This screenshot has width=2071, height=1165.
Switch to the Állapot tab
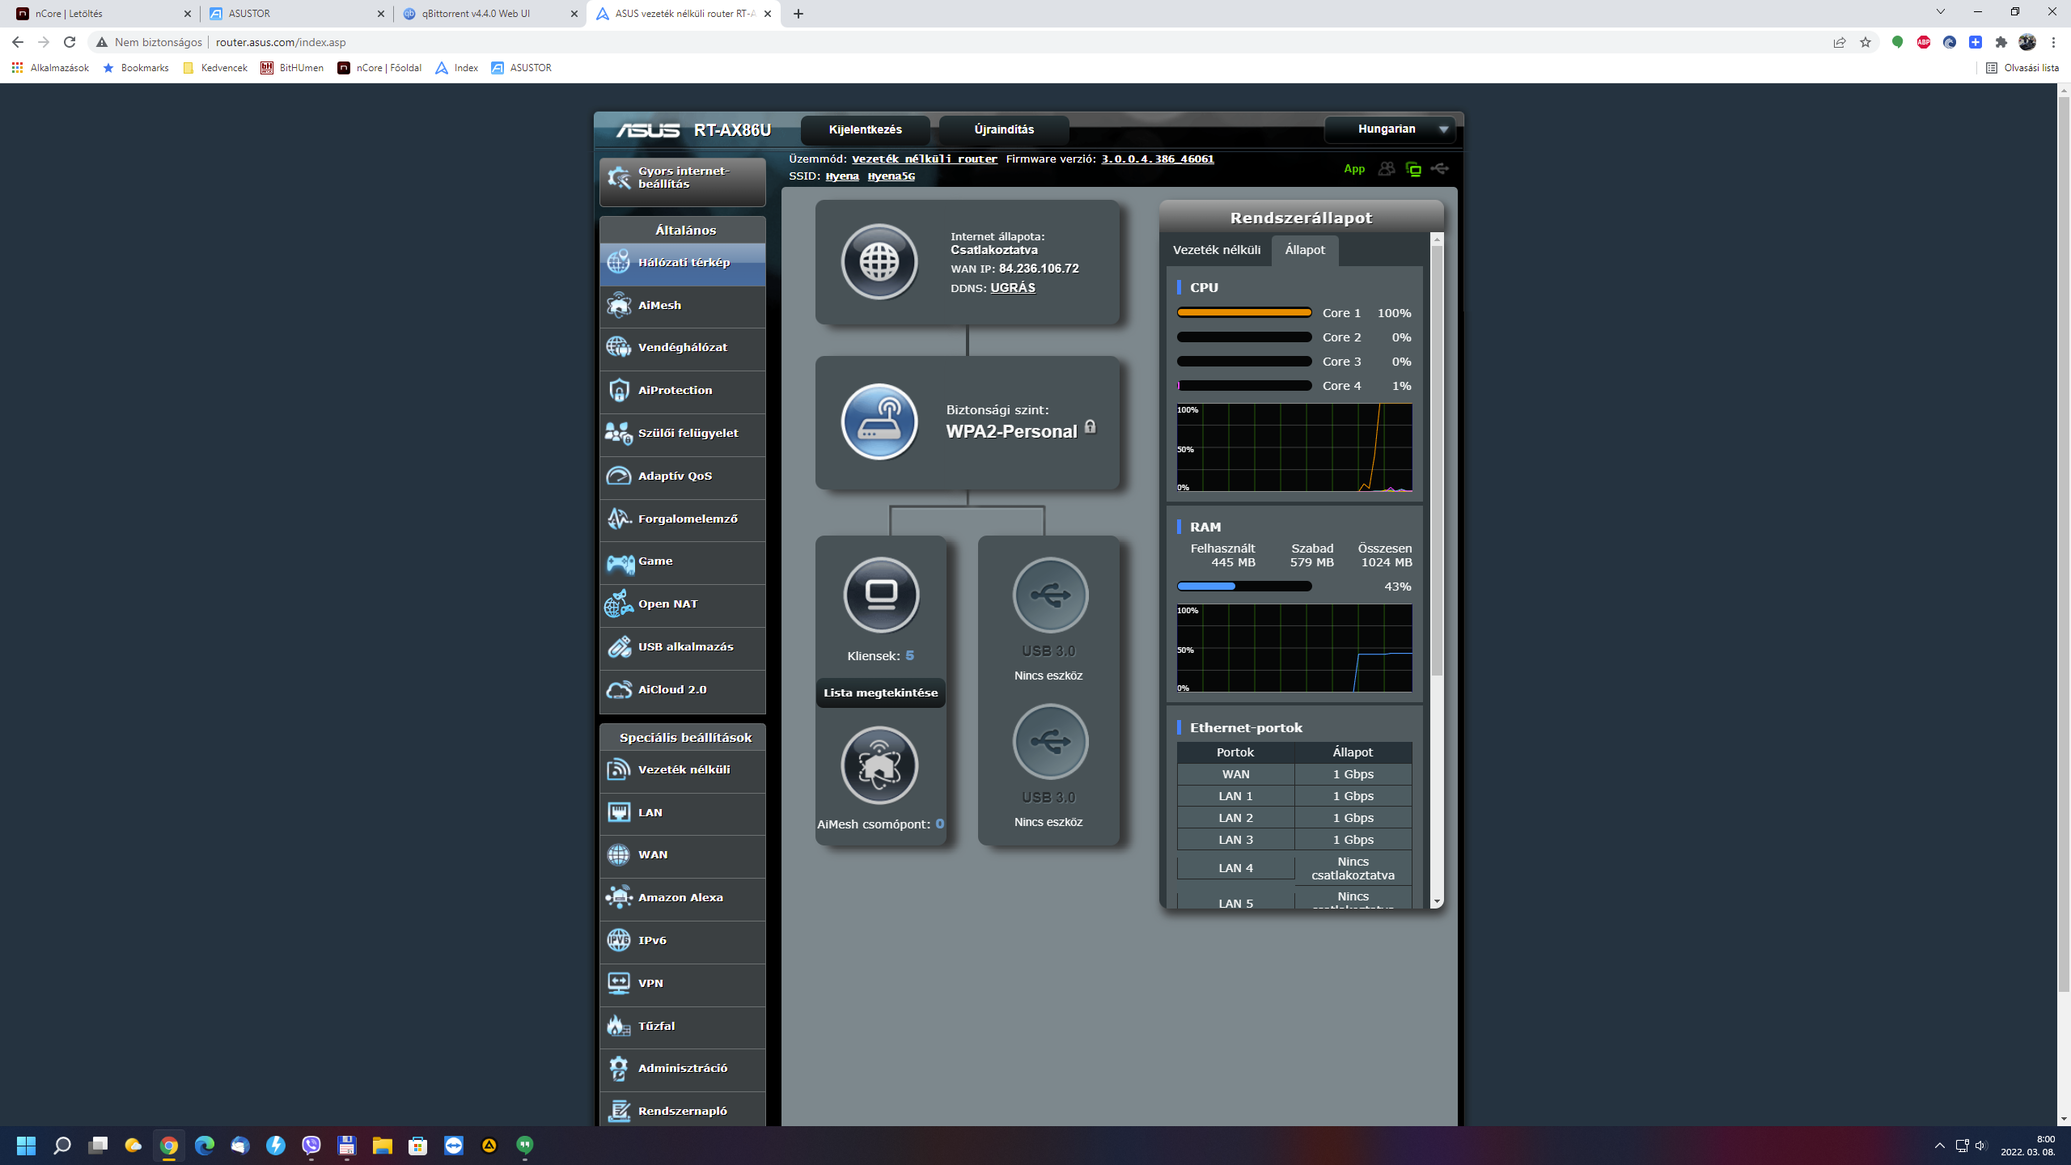1304,250
